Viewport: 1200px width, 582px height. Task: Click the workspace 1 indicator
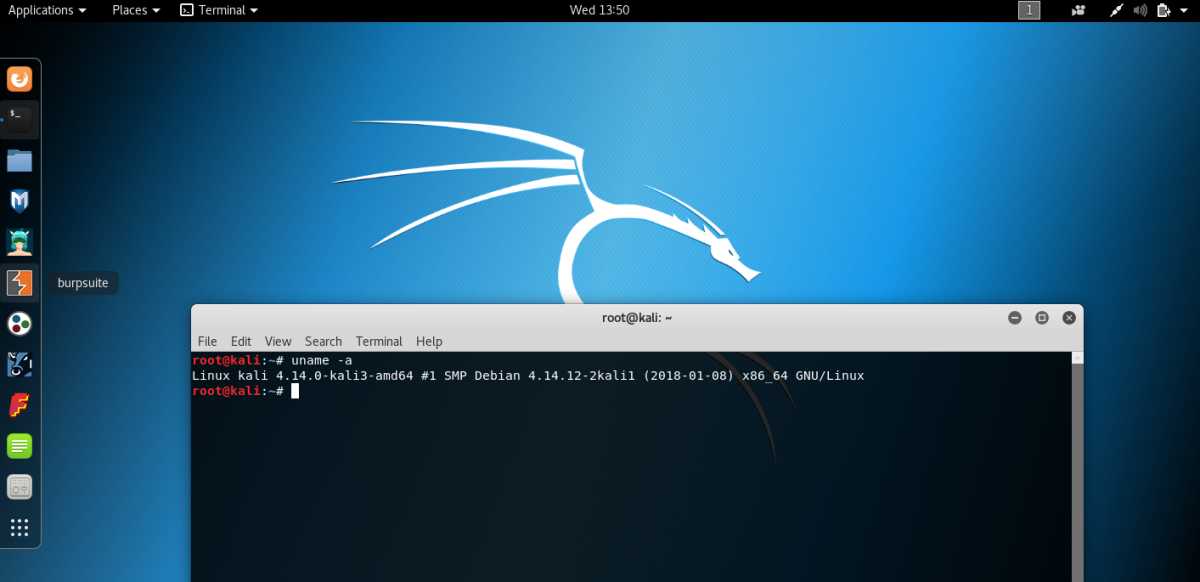pyautogui.click(x=1029, y=10)
